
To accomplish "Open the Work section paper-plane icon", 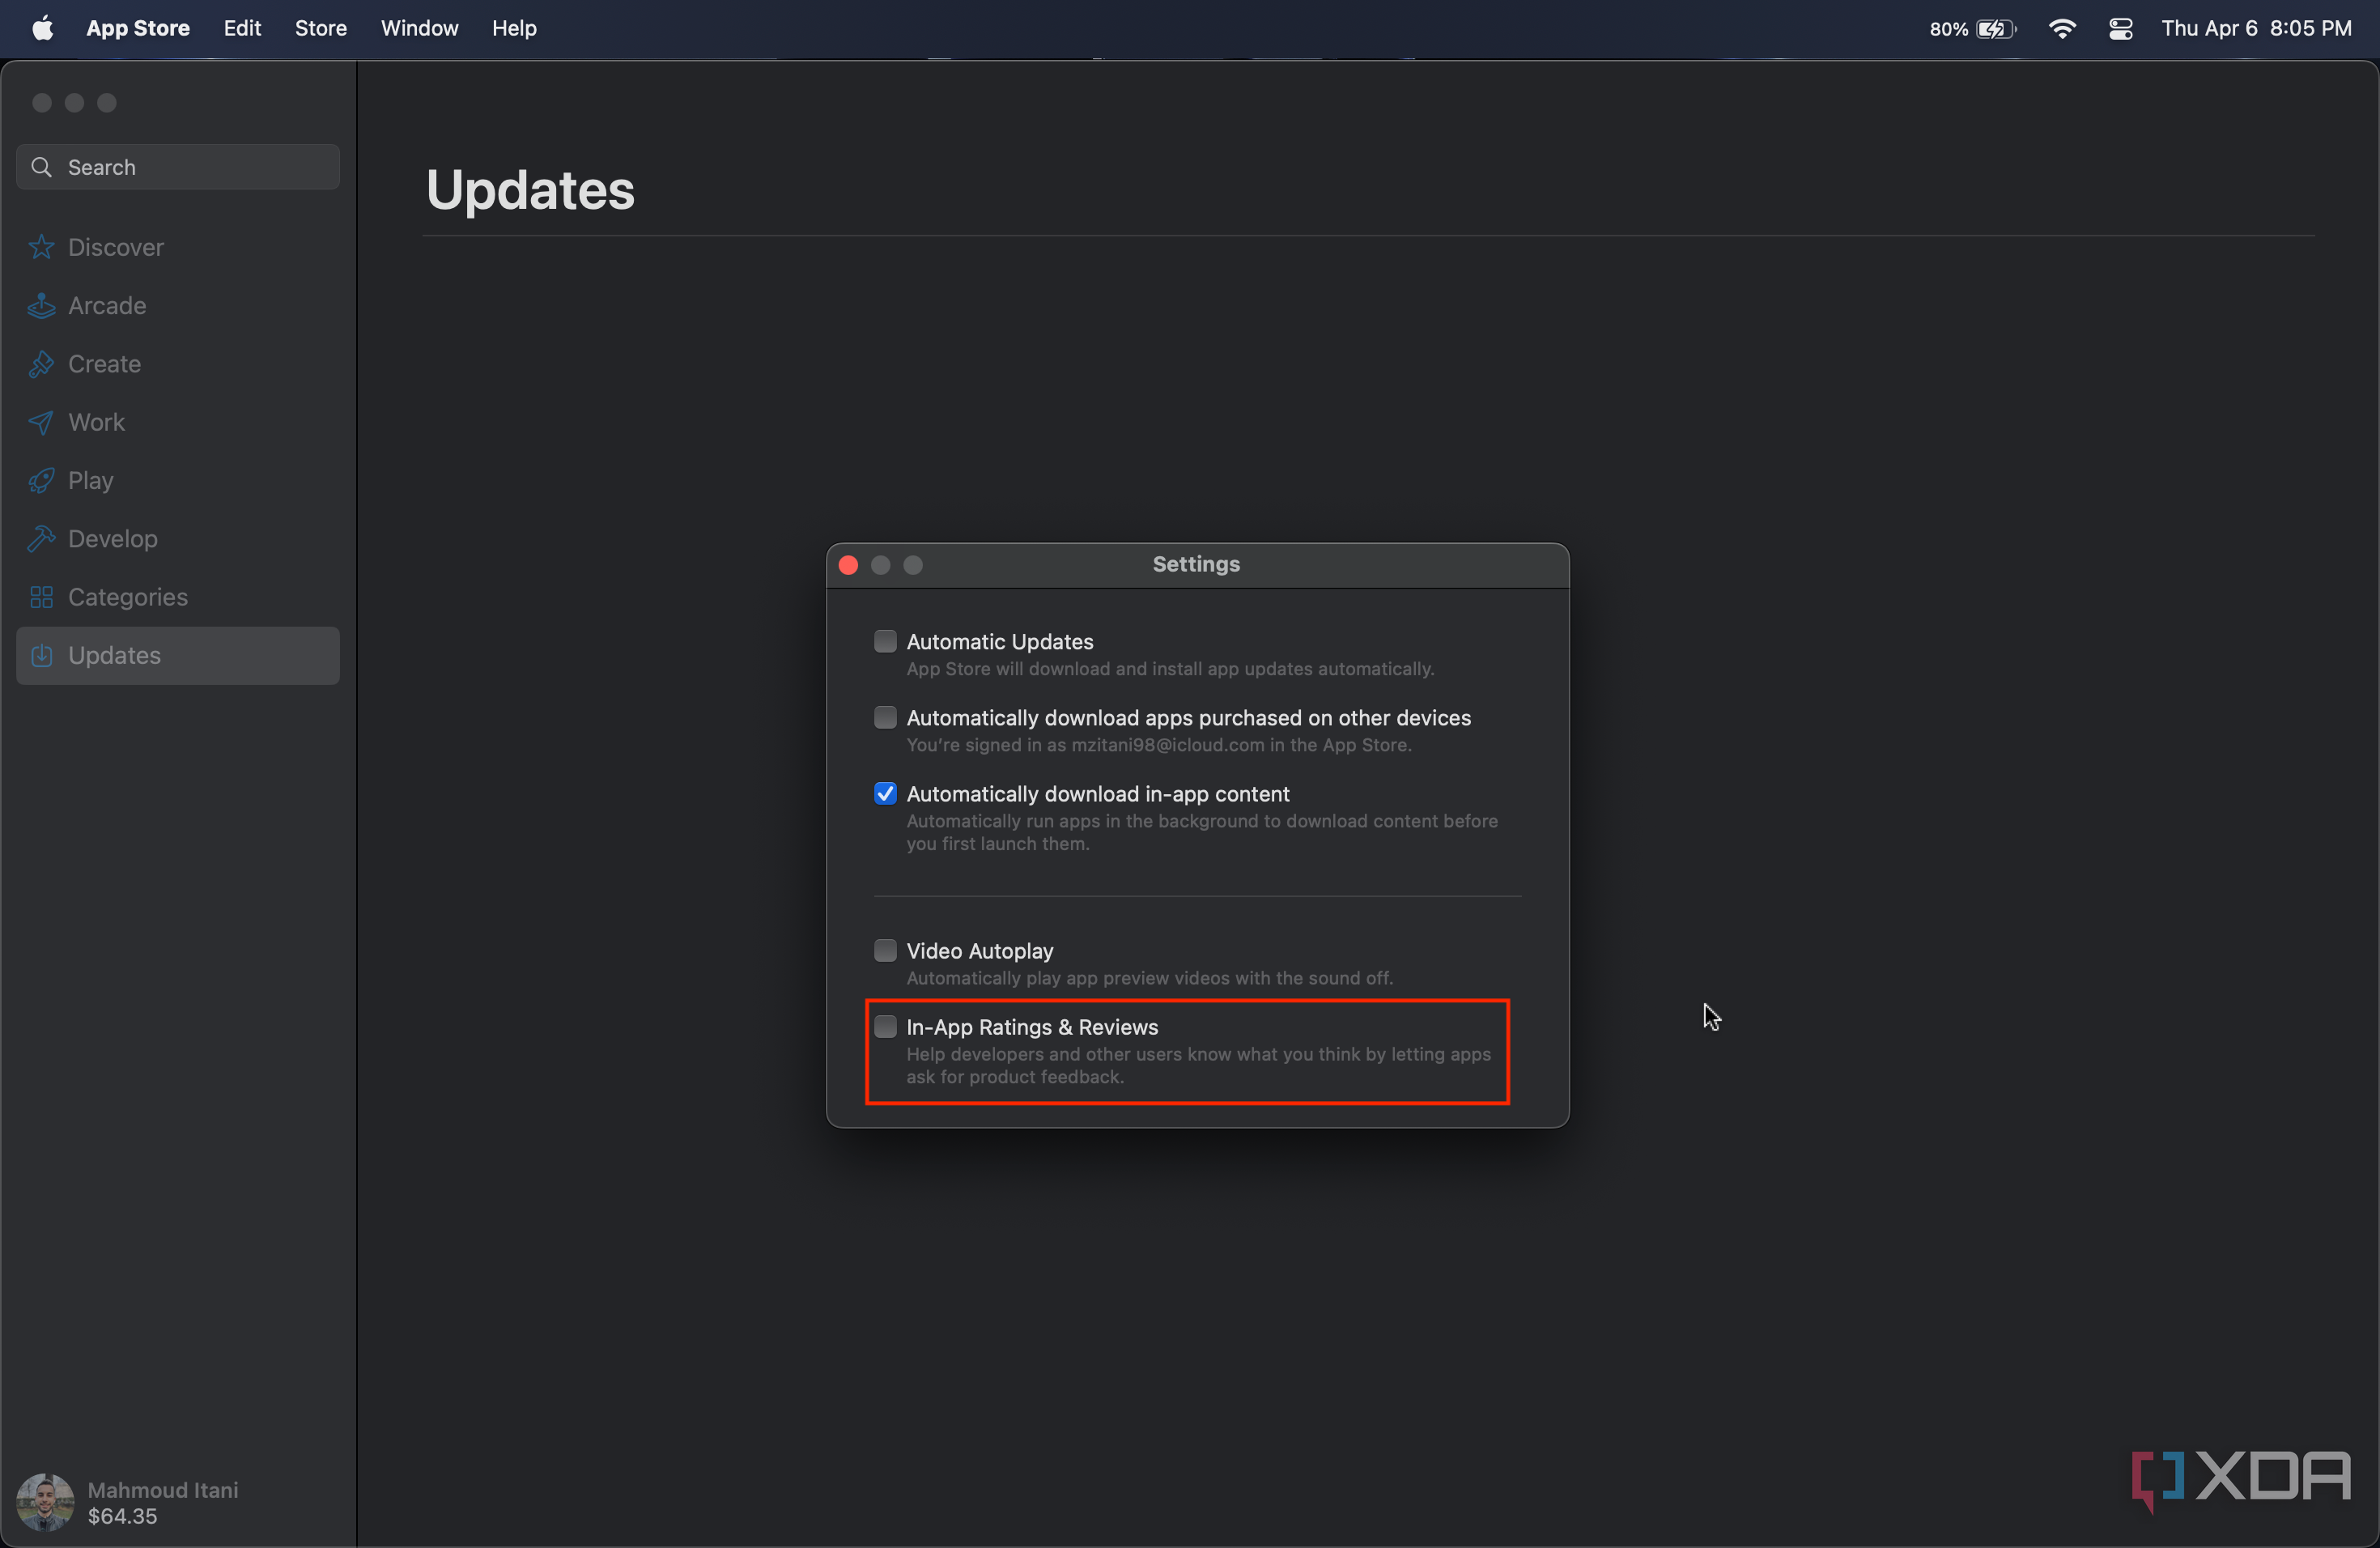I will point(41,422).
